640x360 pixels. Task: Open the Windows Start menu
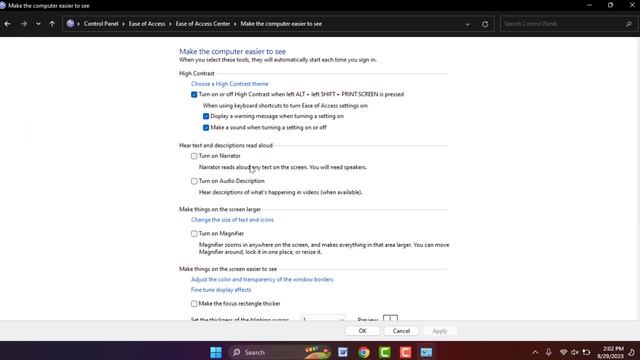216,352
